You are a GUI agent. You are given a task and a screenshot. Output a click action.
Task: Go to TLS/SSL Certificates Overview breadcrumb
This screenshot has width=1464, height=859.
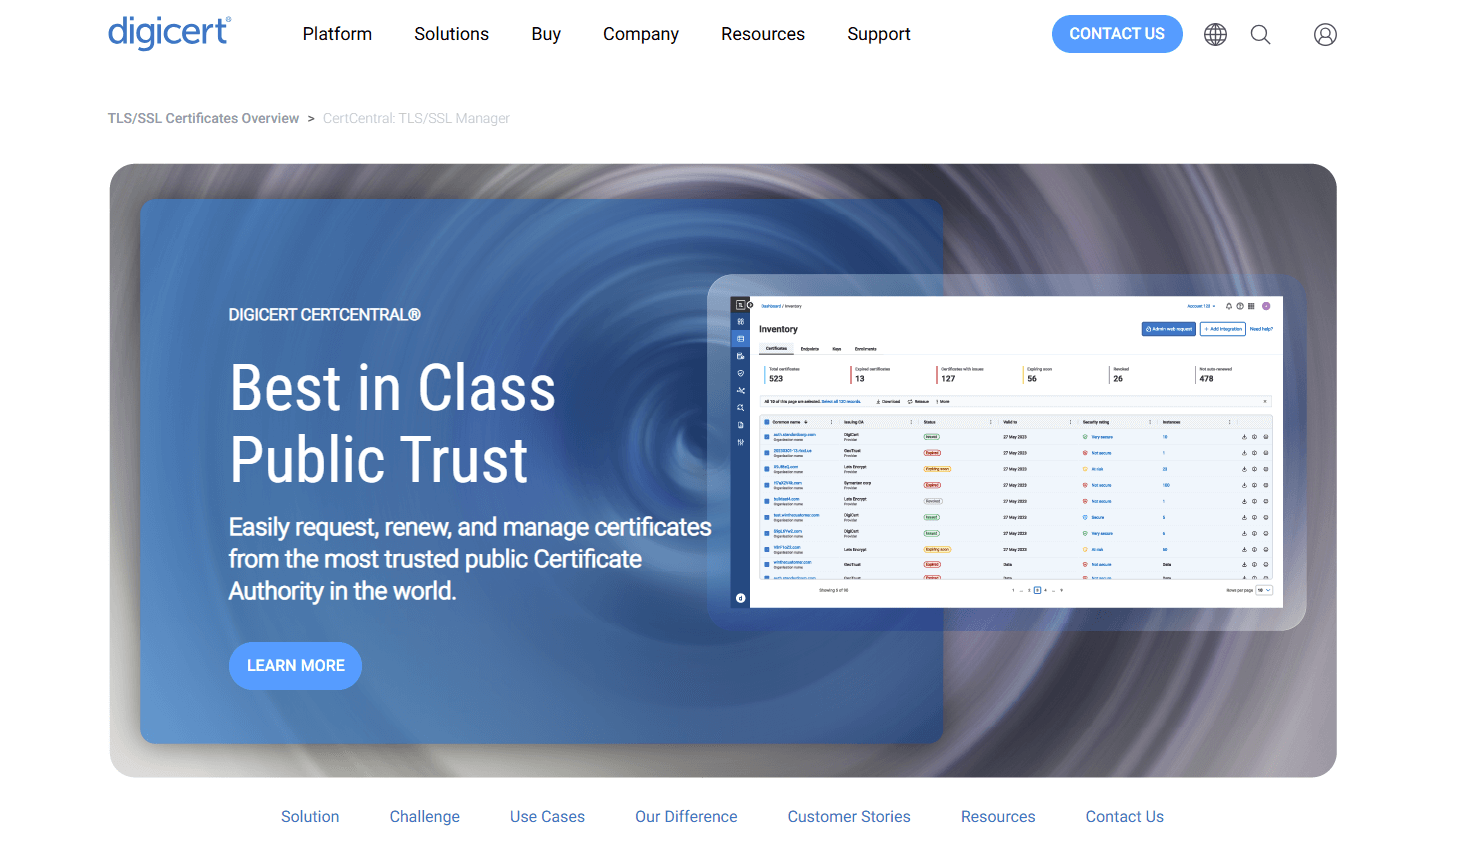pos(203,118)
